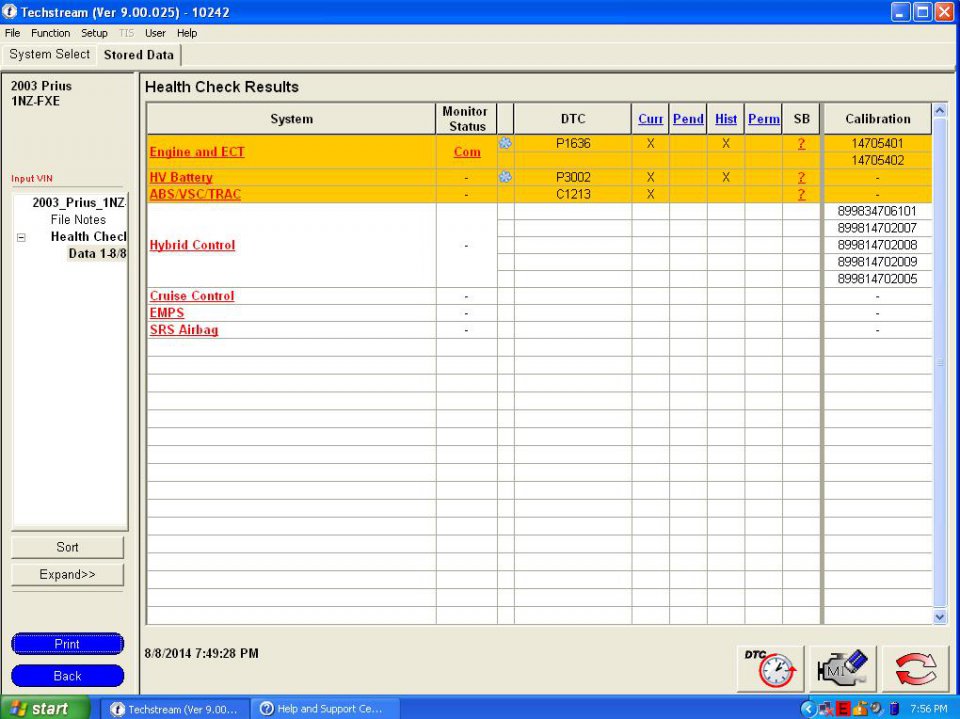Screen dimensions: 960x719
Task: Click the results table scroll up arrow
Action: [940, 111]
